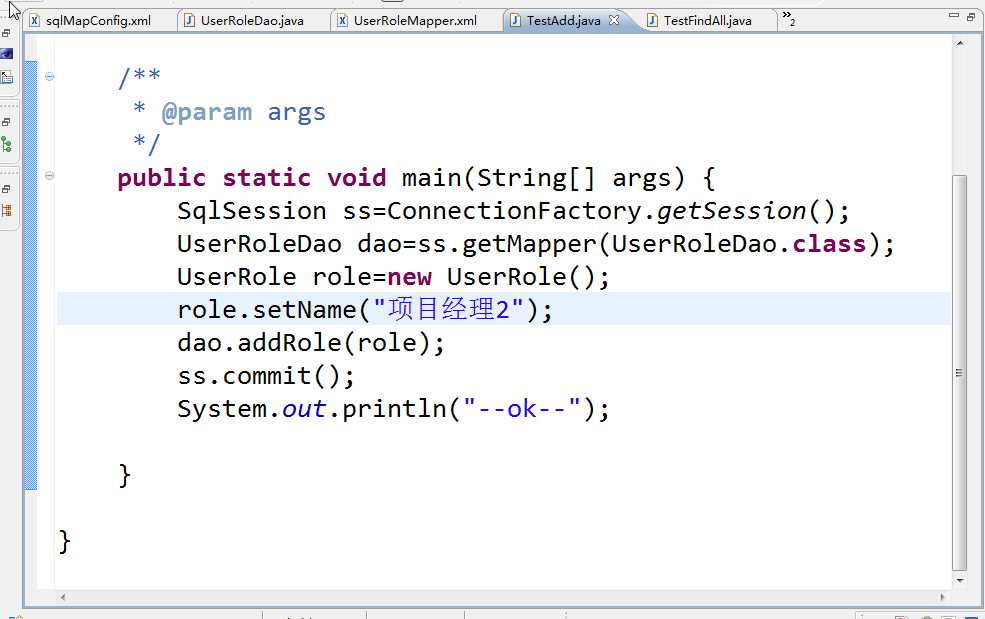Screen dimensions: 985x619
Task: Click the vertical scrollbar thumb
Action: (959, 372)
